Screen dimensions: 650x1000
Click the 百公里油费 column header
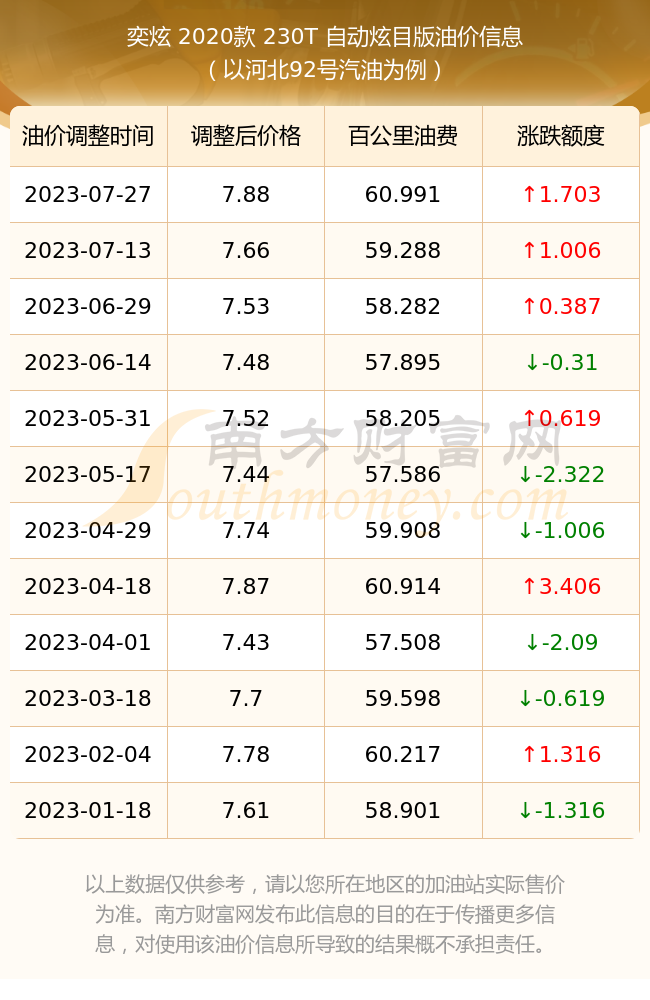pos(403,136)
